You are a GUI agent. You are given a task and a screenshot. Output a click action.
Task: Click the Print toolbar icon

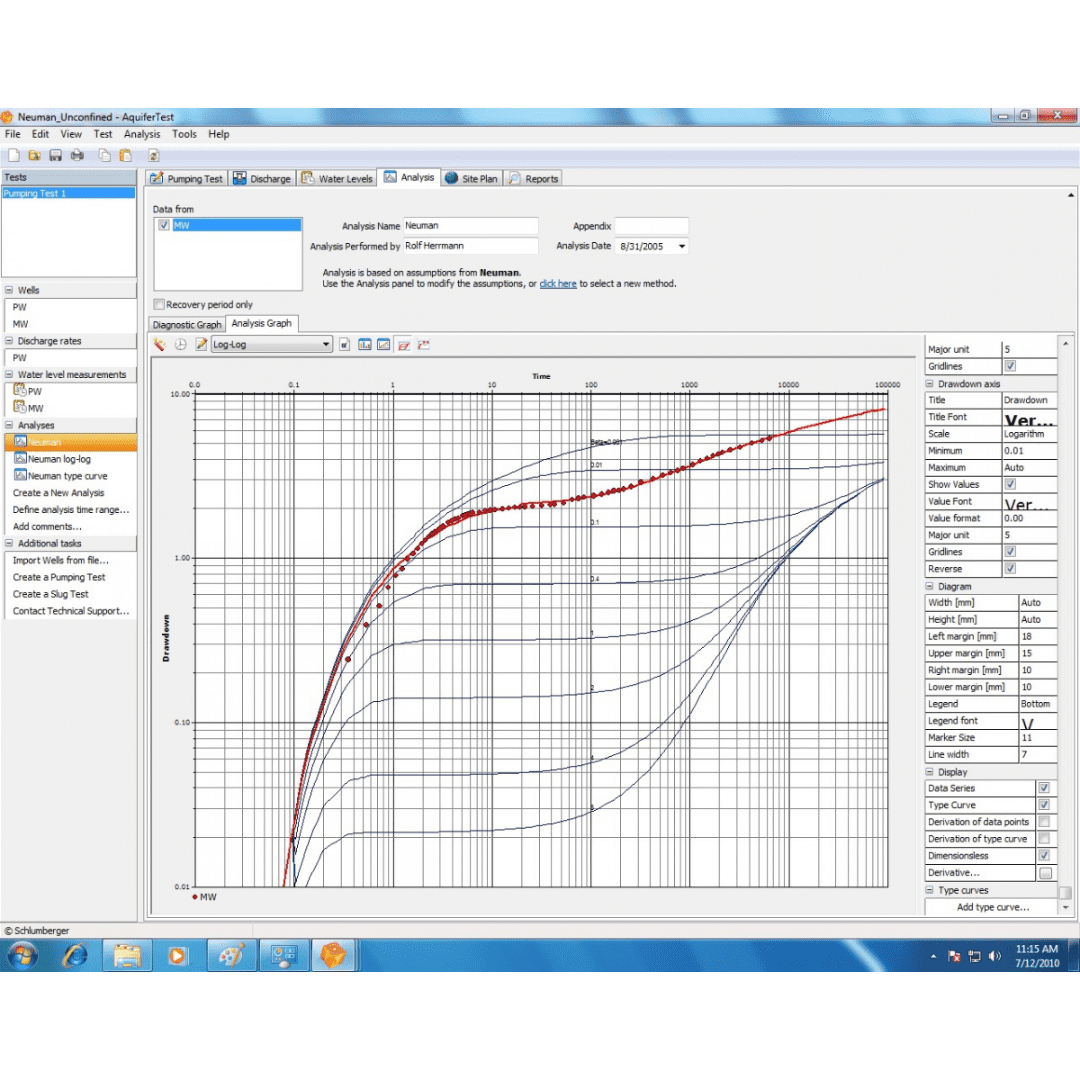tap(77, 155)
